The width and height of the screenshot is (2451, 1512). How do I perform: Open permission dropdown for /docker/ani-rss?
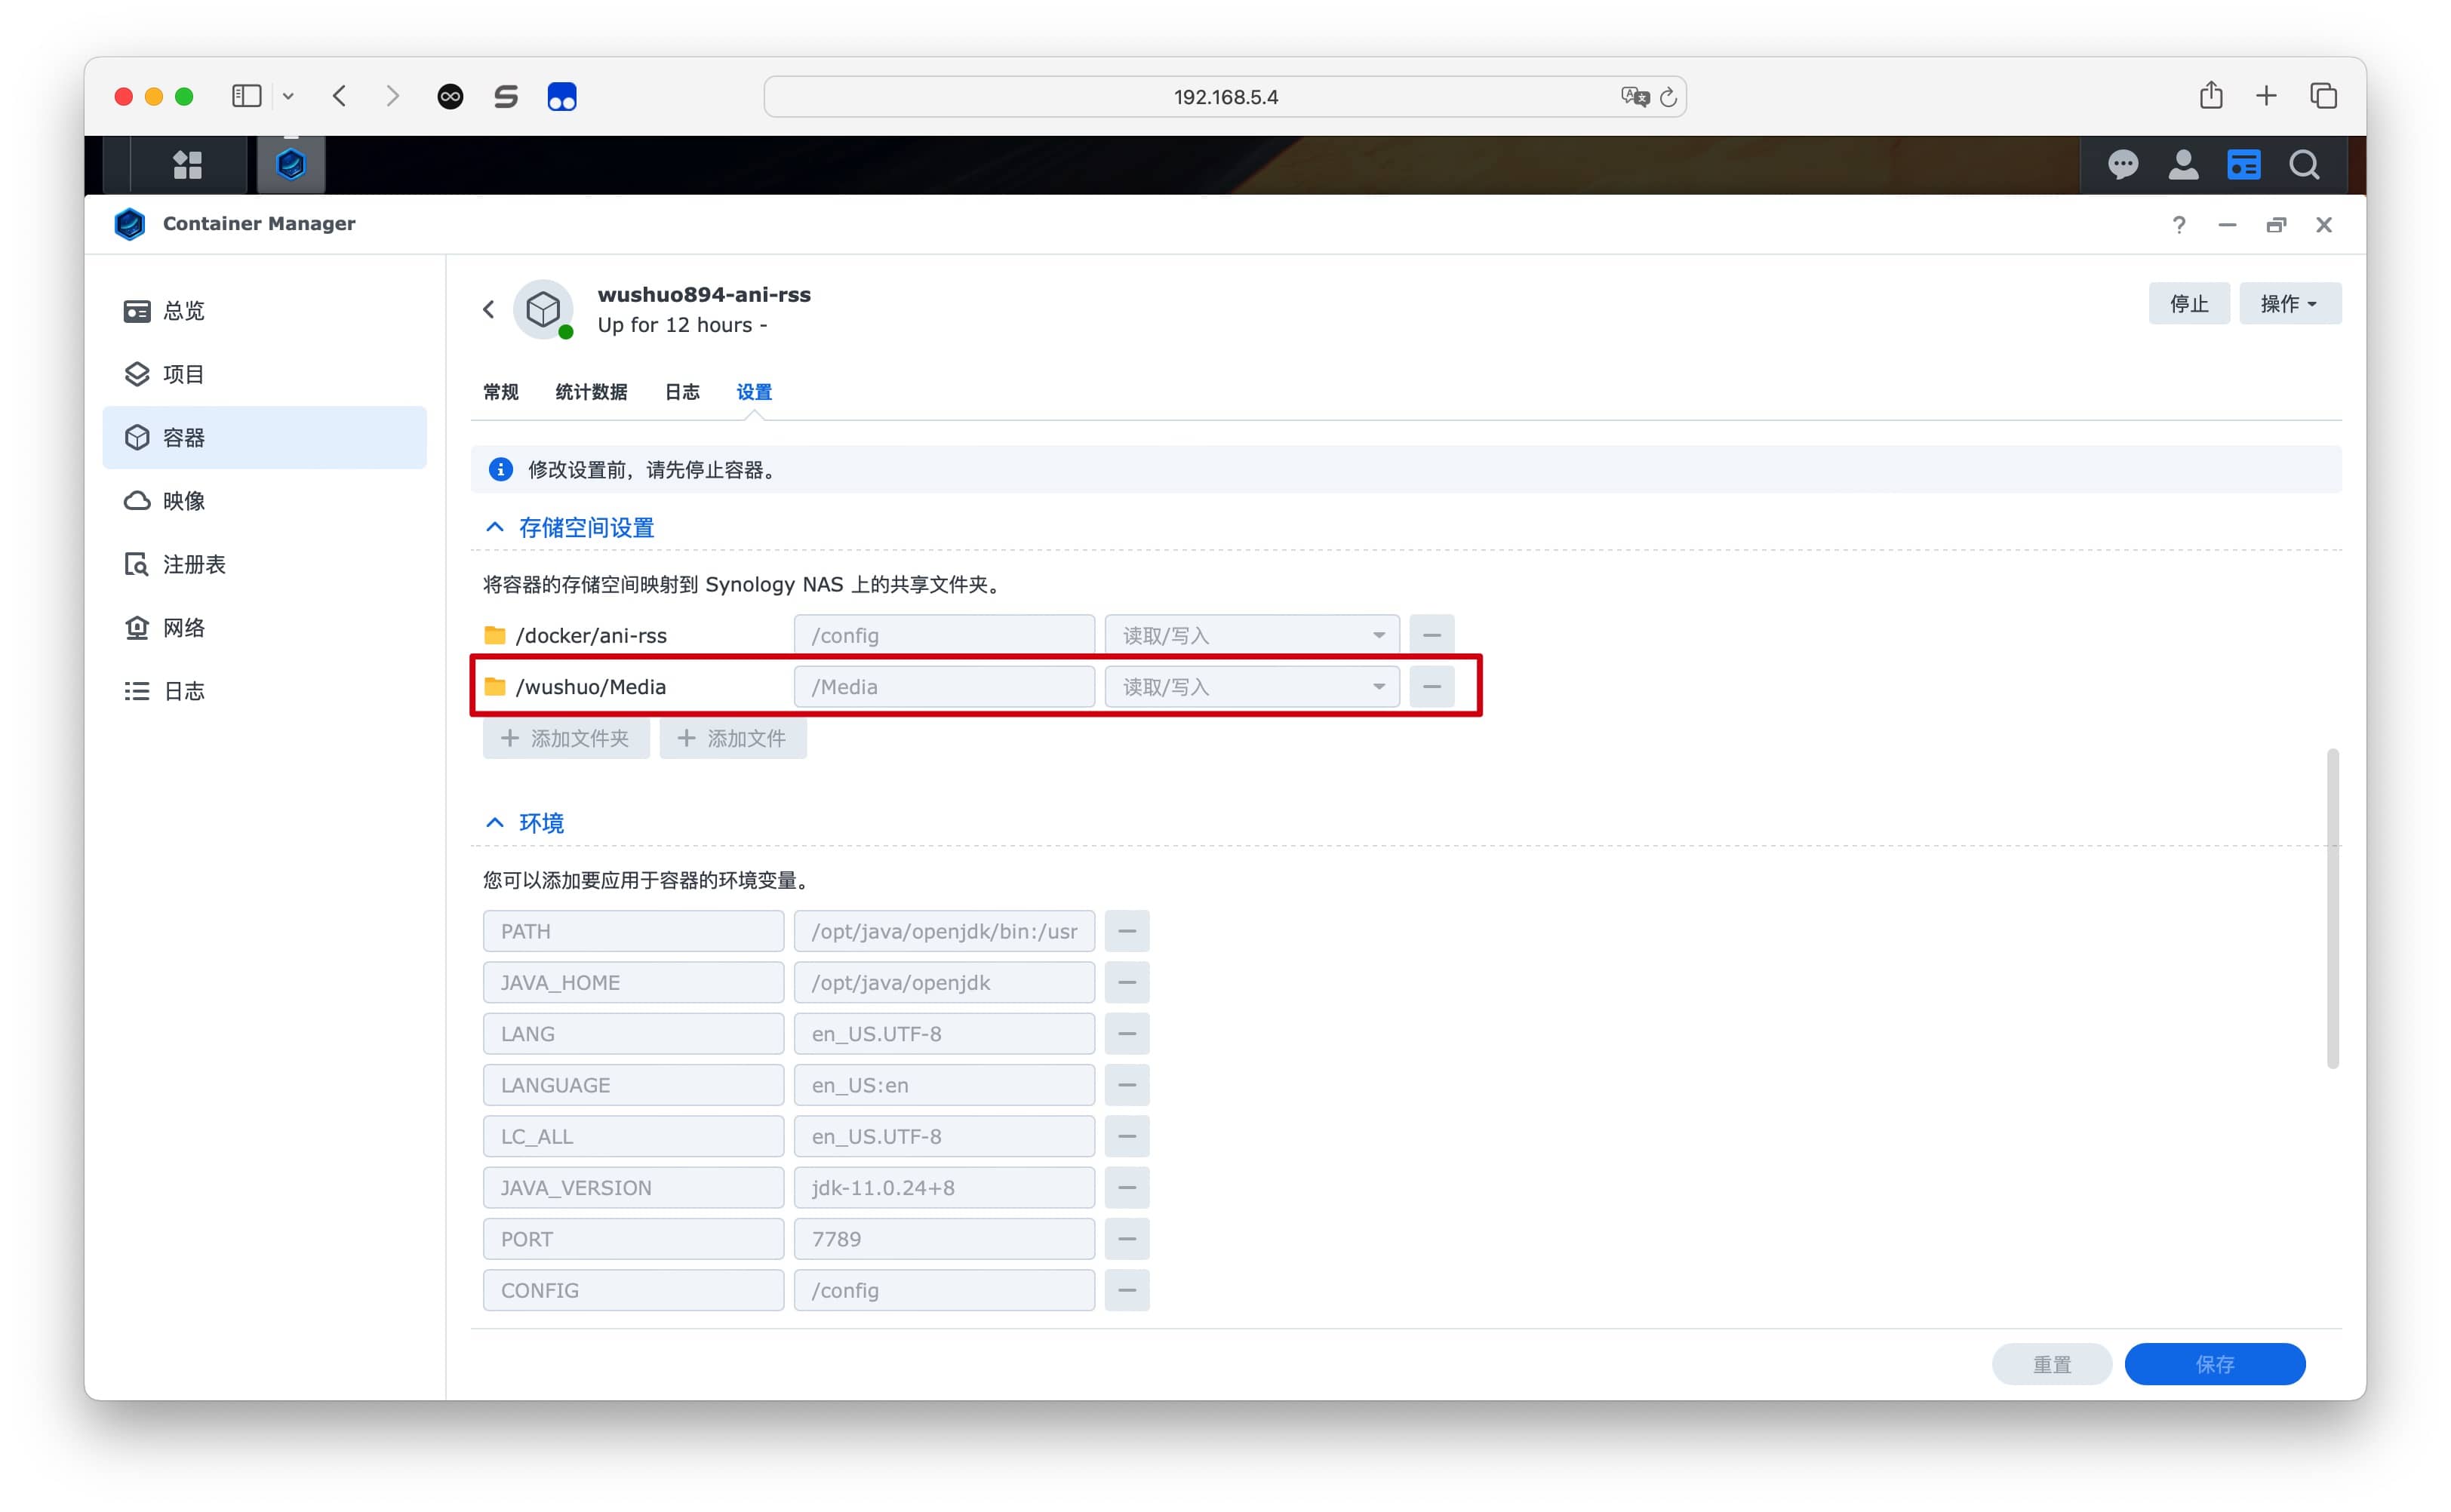click(1251, 635)
